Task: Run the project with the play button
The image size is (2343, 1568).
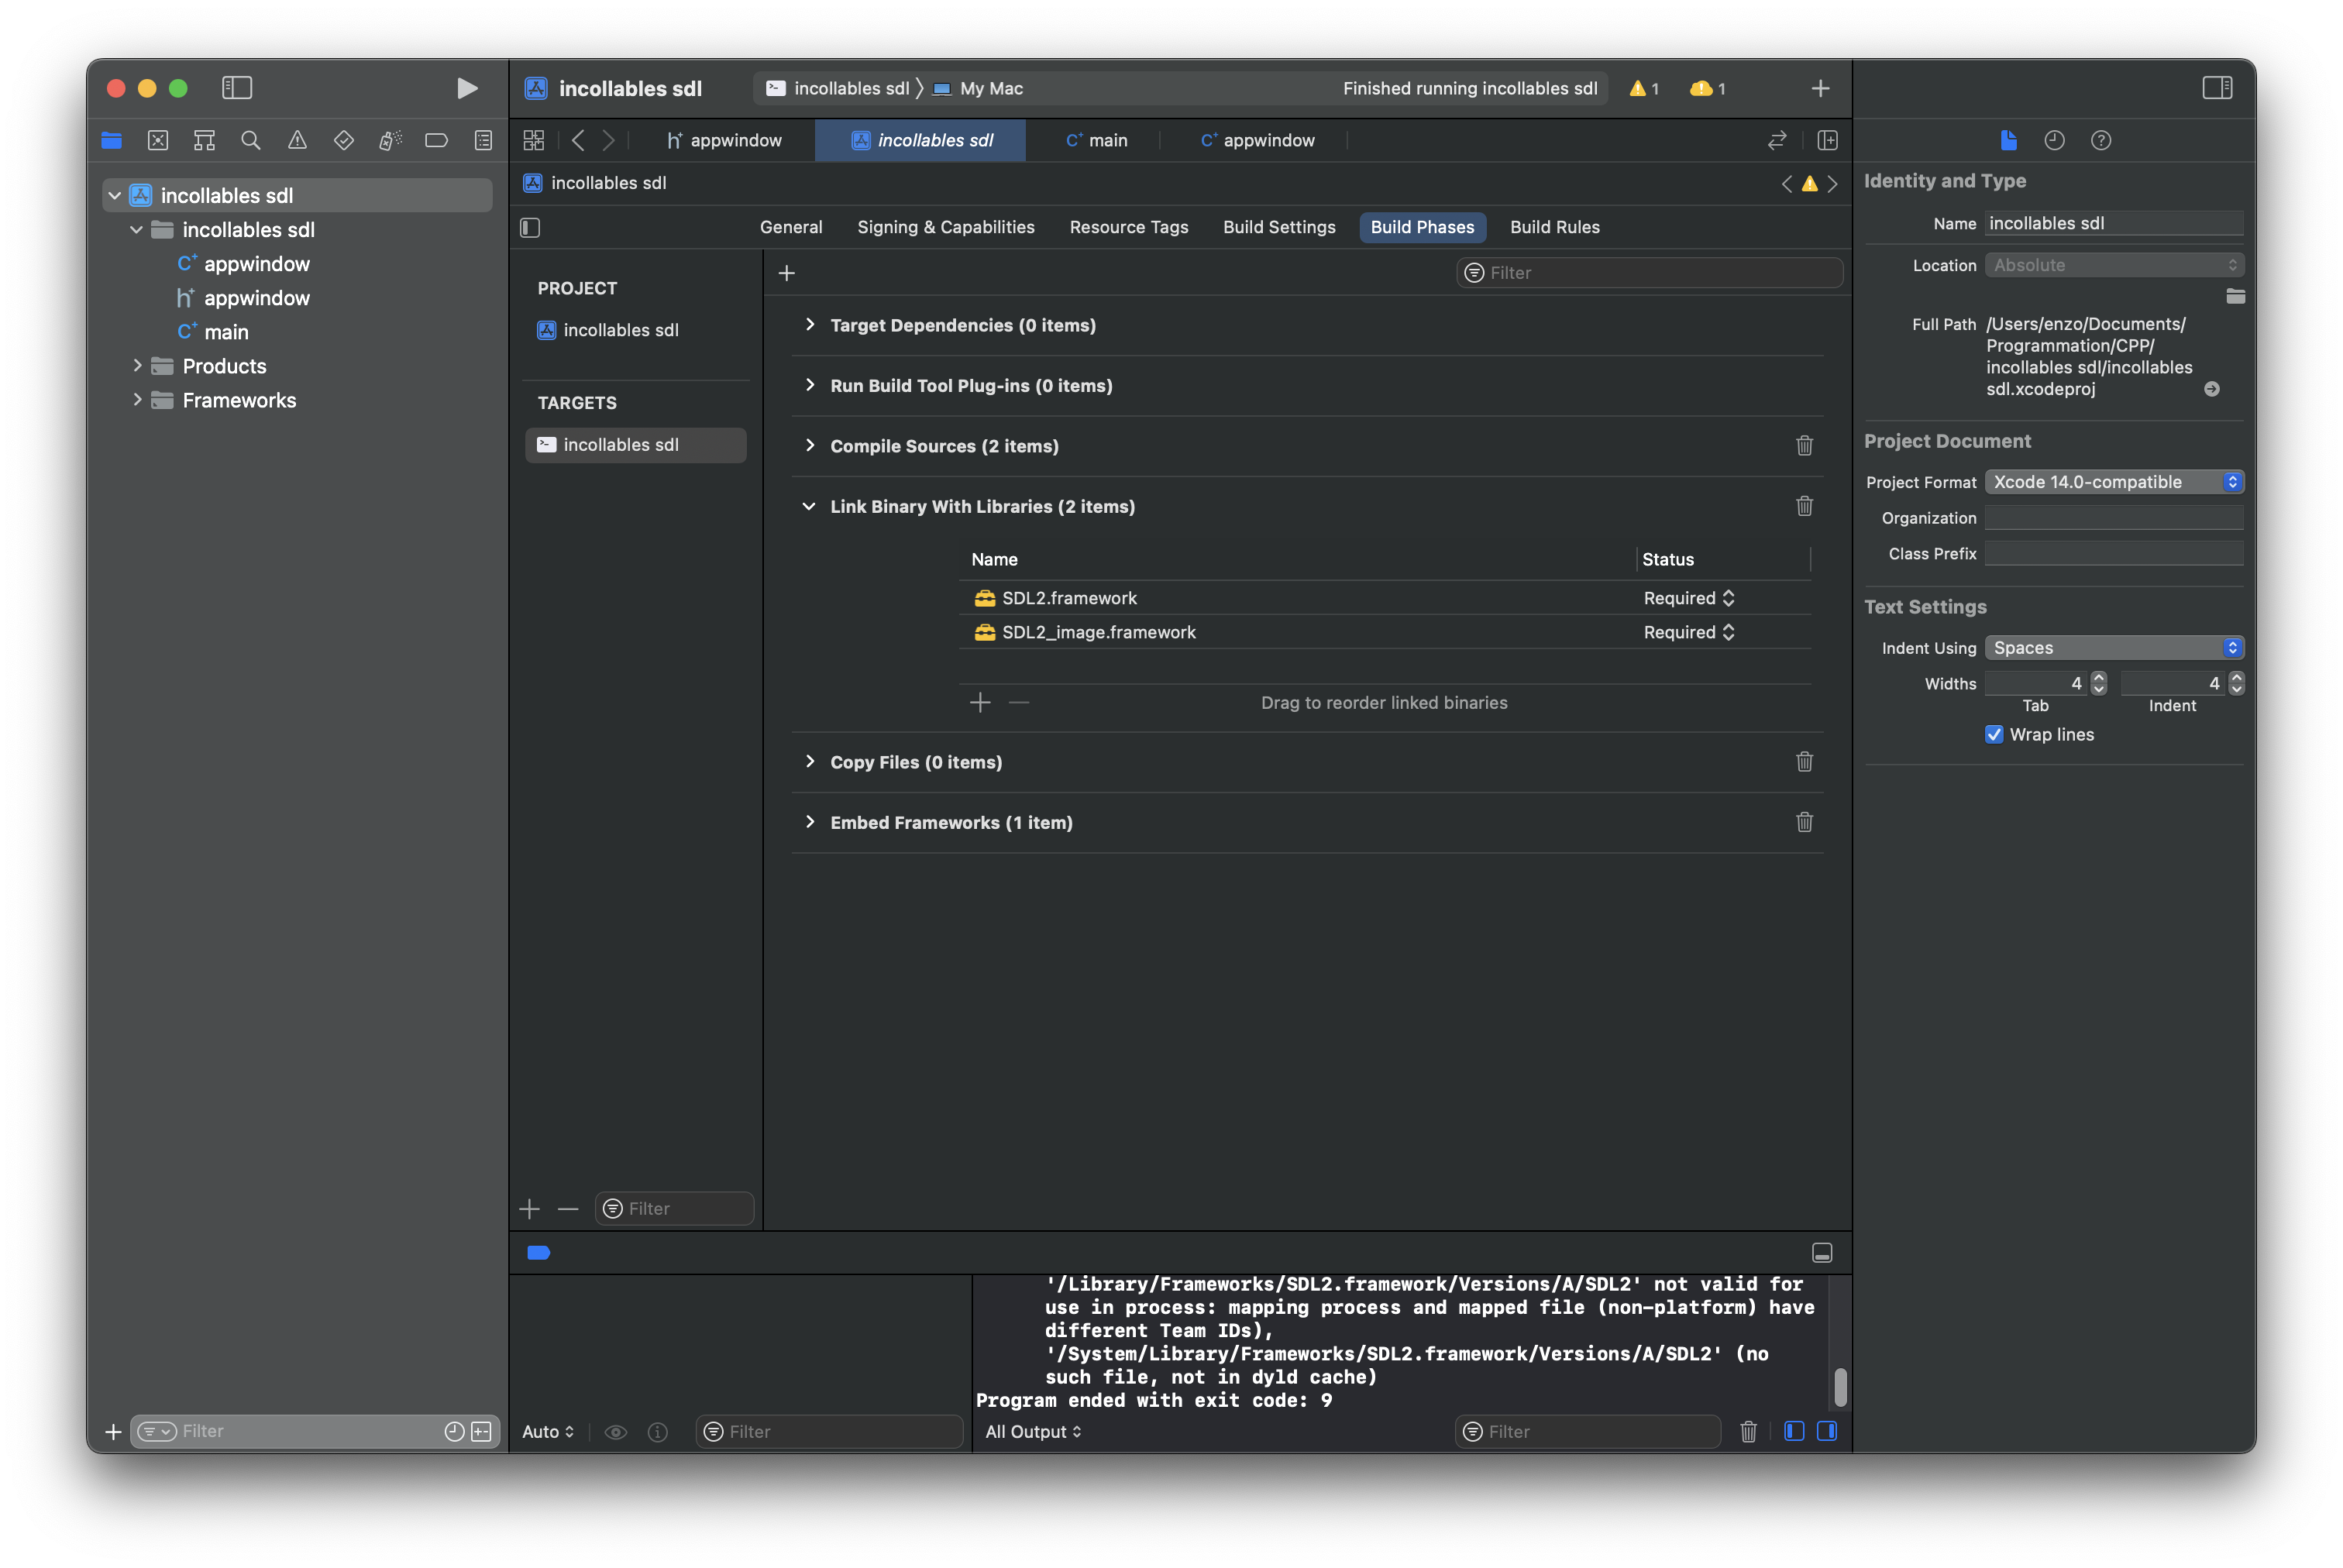Action: 466,88
